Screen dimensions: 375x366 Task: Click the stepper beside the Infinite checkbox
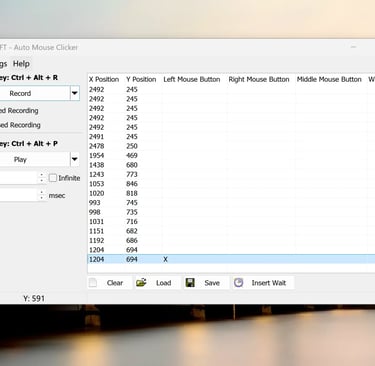click(x=42, y=178)
